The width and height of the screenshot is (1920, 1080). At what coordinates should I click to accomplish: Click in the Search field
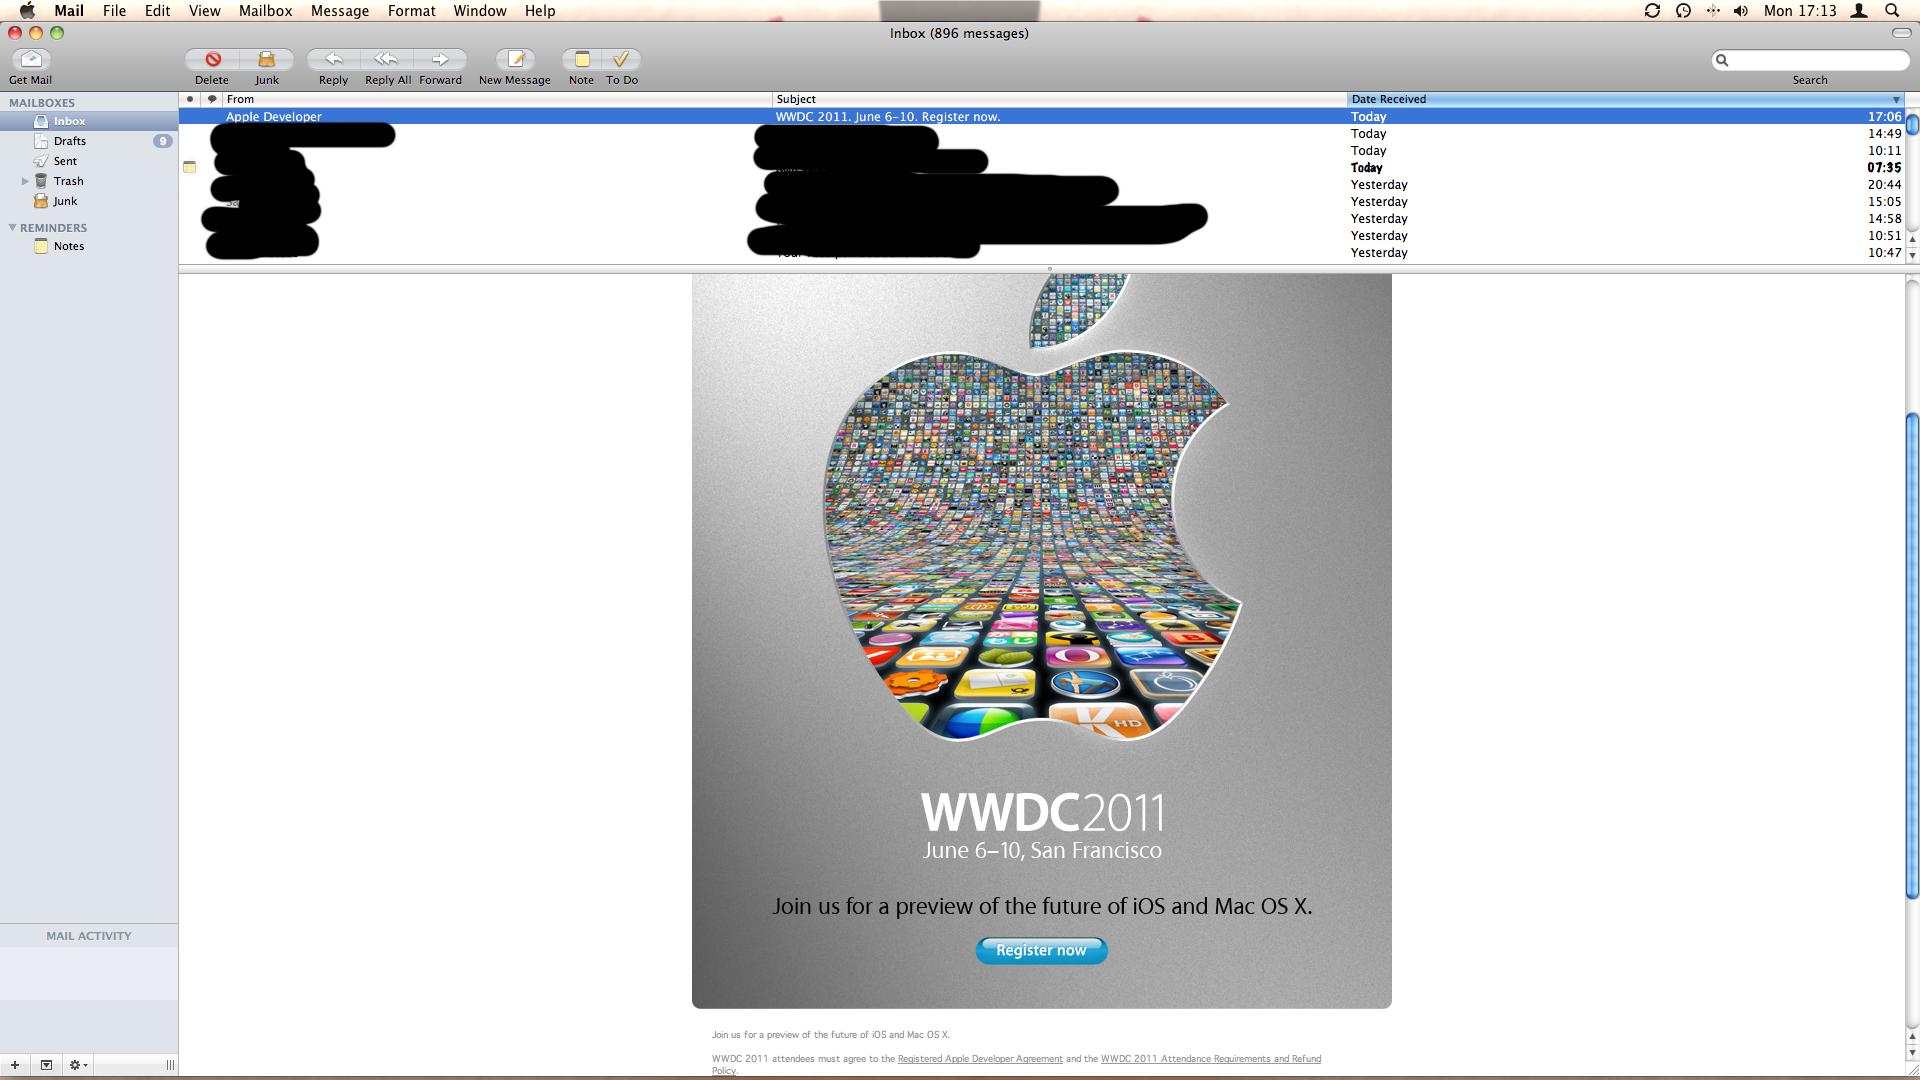click(x=1815, y=61)
